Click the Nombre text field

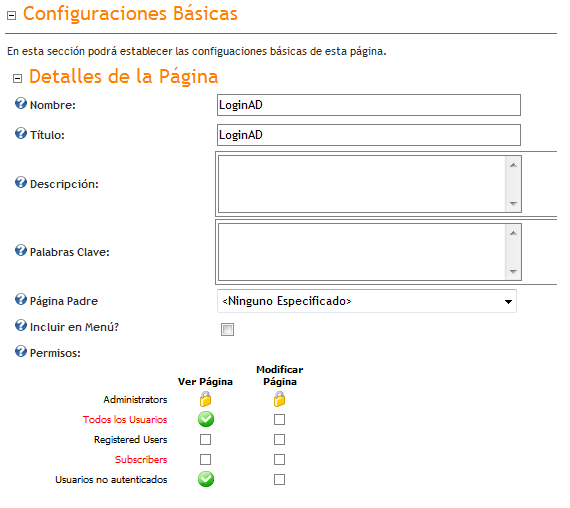click(369, 105)
